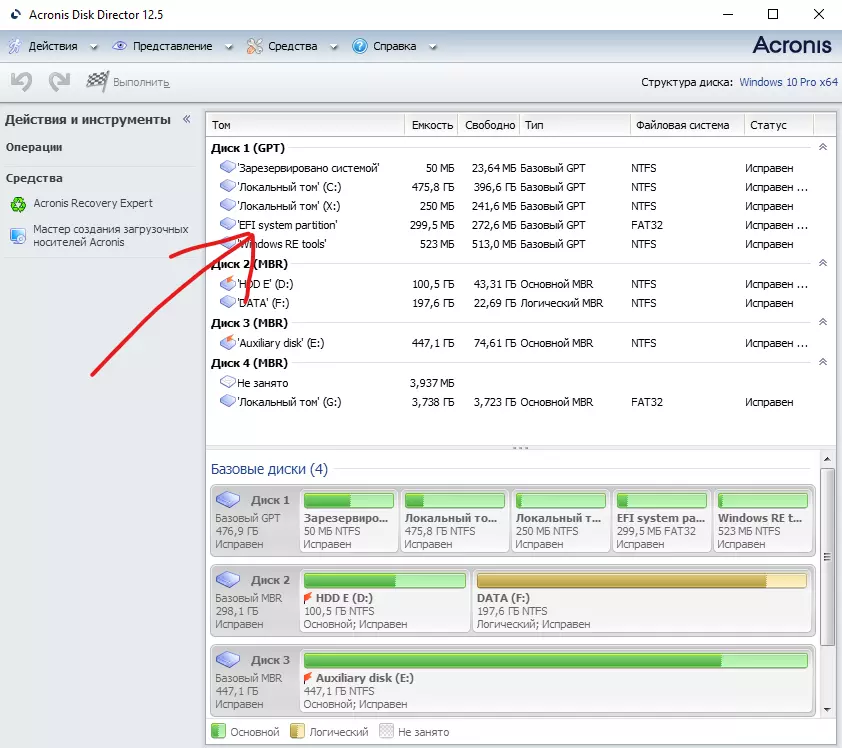Select 'Зарезервировано системой' volume icon in list

click(x=228, y=167)
